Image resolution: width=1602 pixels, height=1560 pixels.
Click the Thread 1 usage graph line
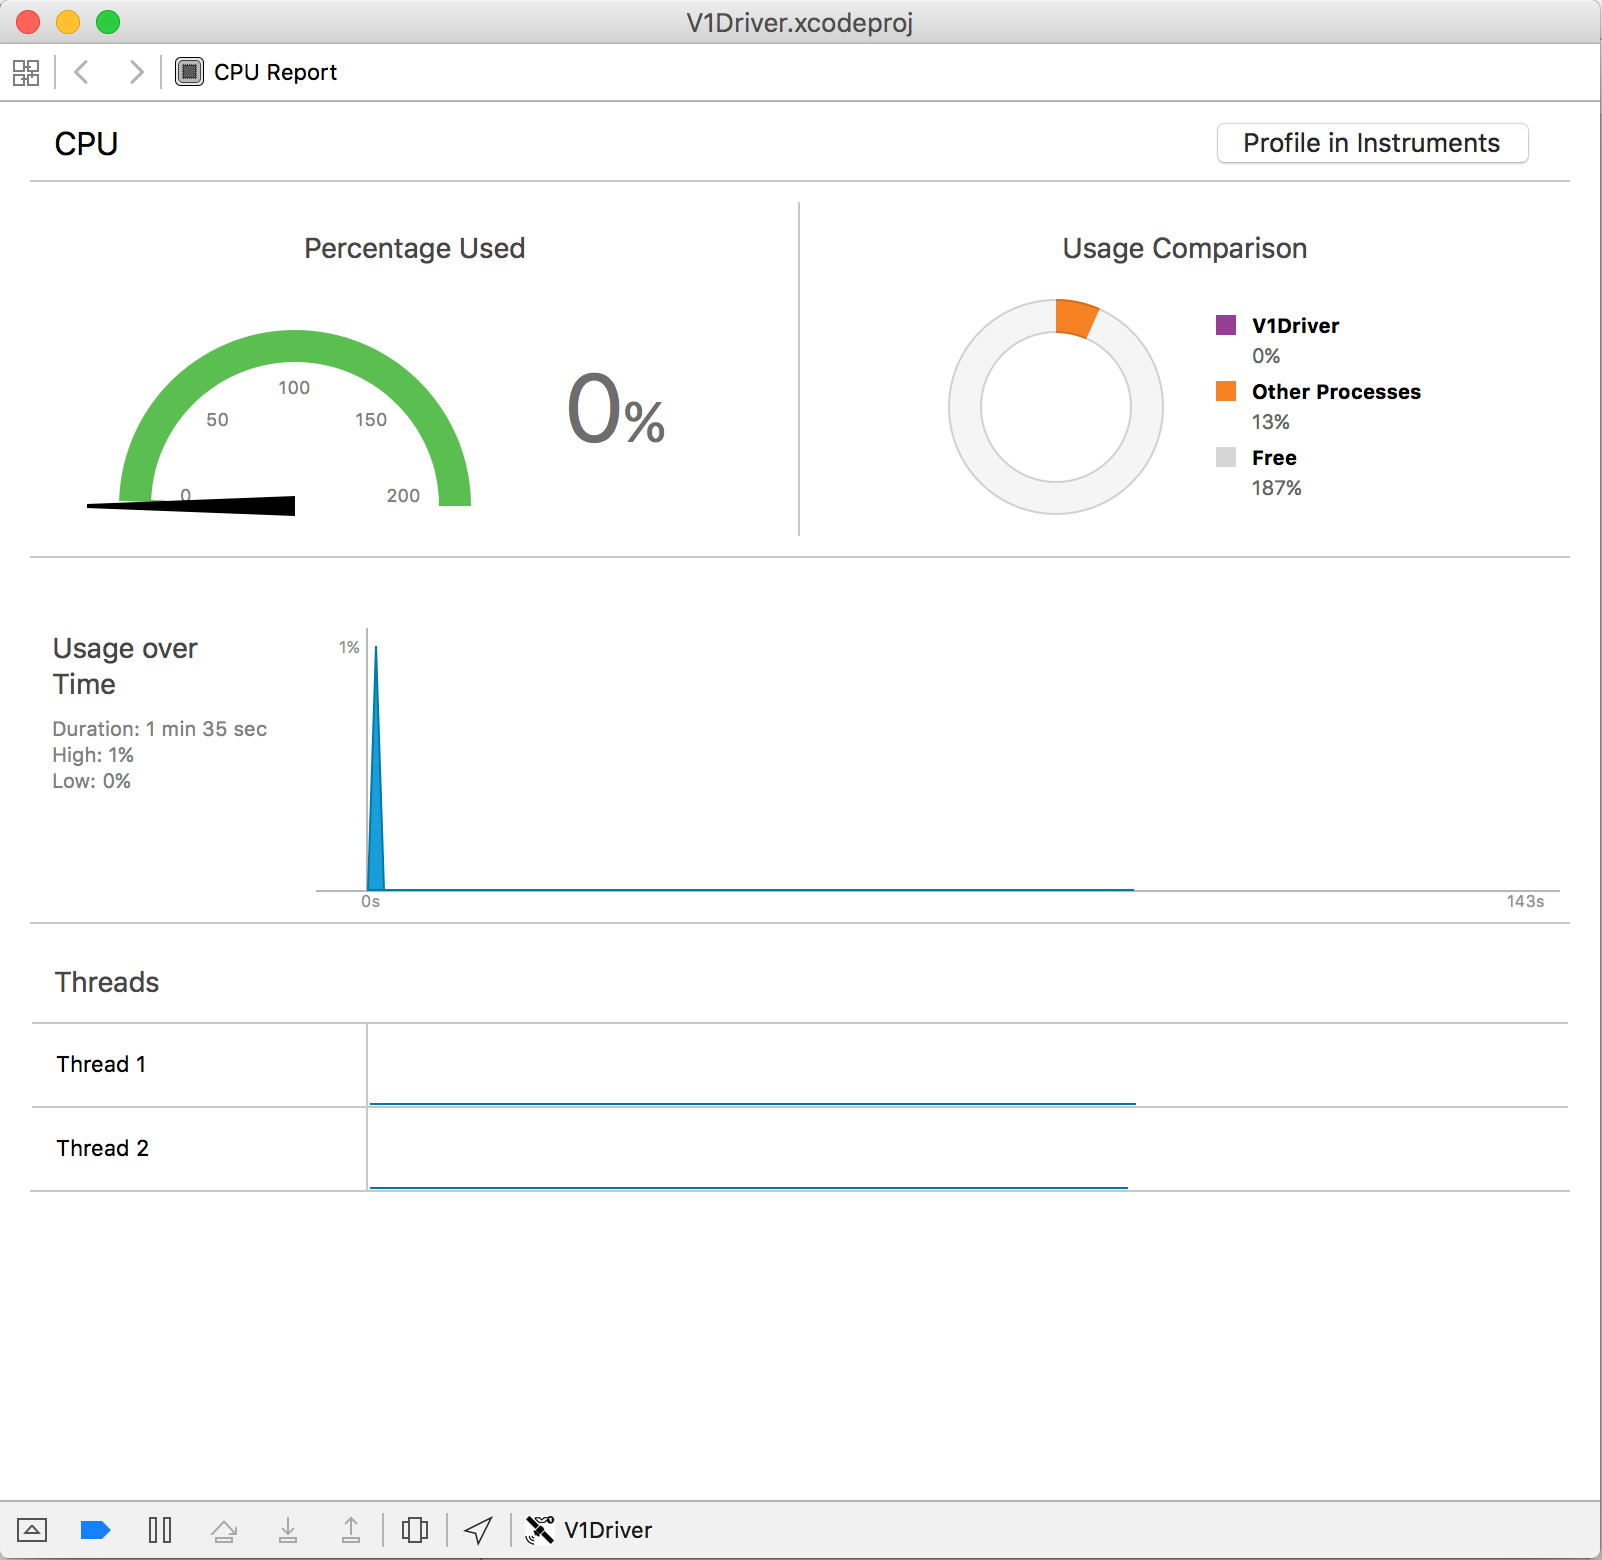click(752, 1103)
